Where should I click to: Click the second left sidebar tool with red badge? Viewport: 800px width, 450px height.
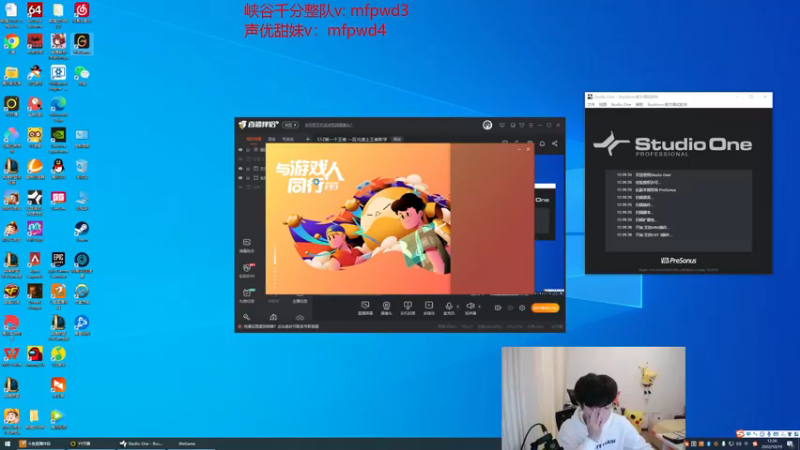247,270
